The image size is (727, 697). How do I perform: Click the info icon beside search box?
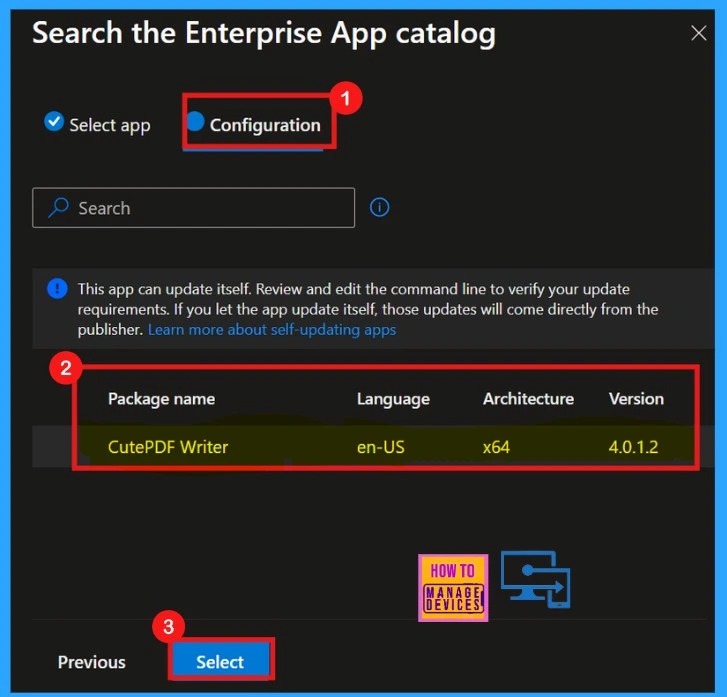[x=379, y=207]
